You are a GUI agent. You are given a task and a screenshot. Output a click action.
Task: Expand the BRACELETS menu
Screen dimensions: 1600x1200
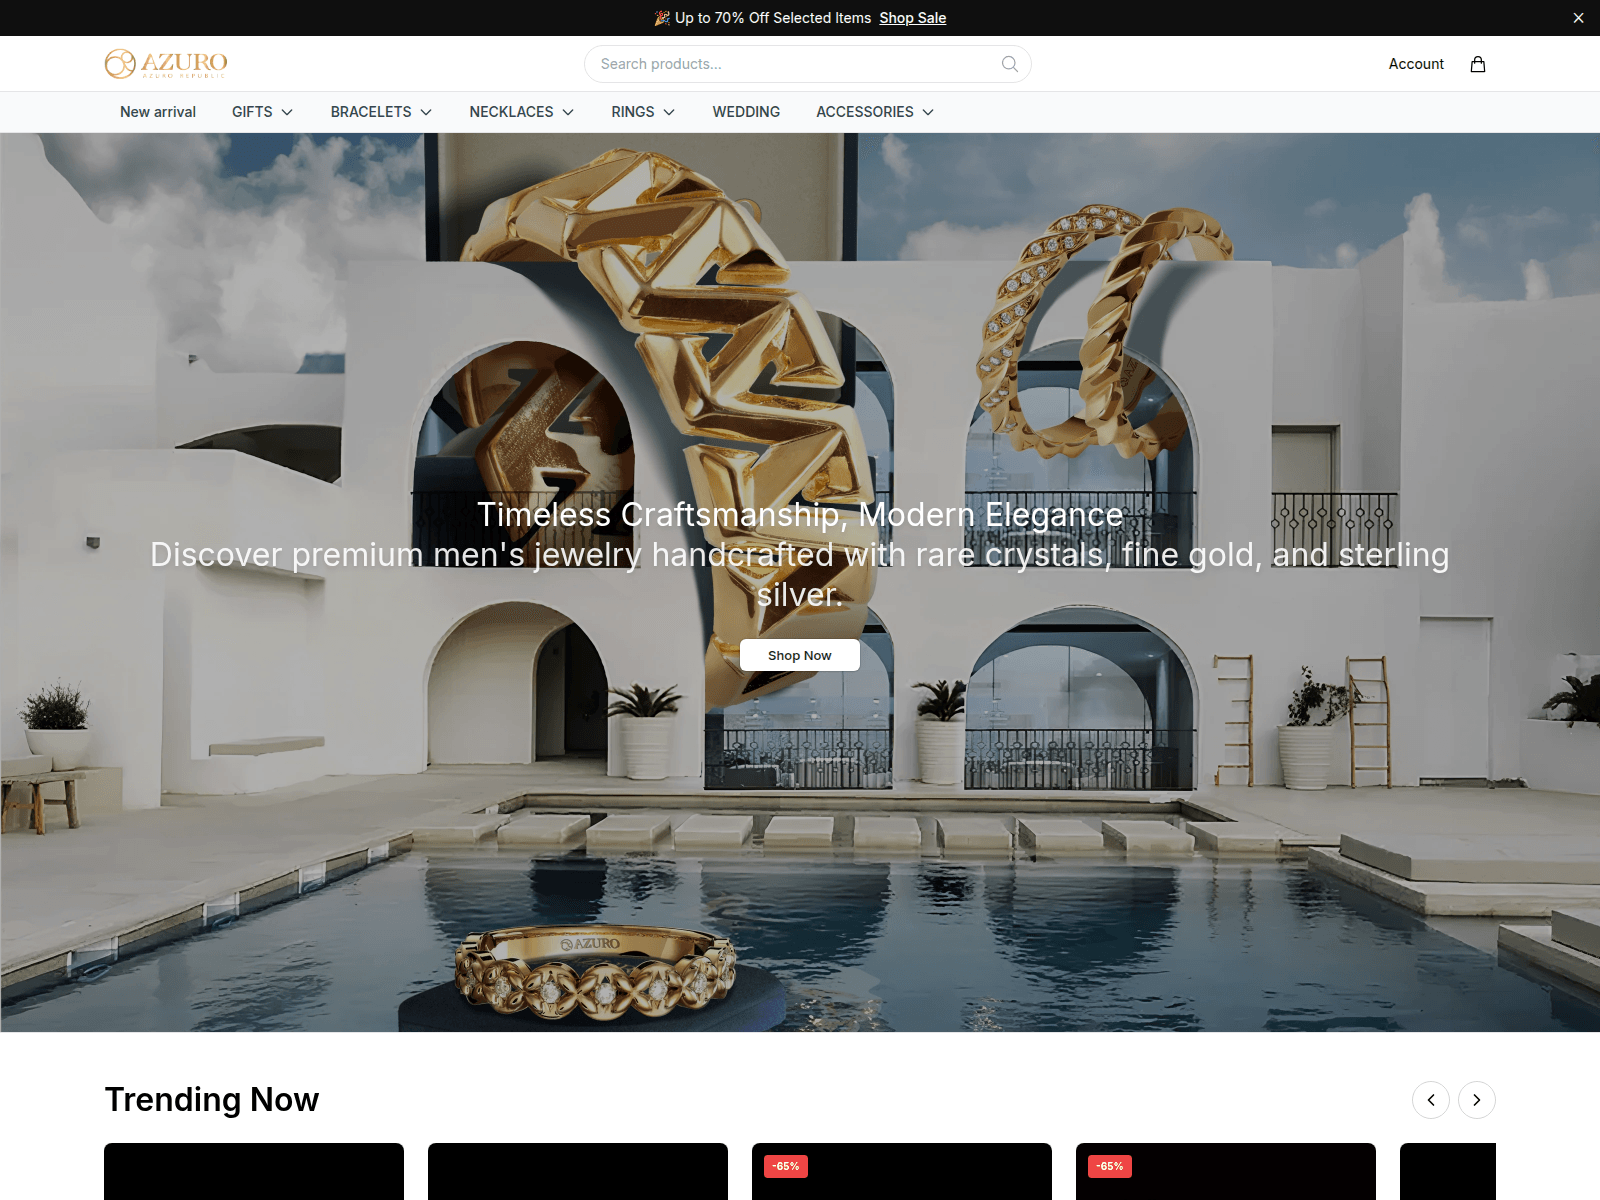point(381,112)
